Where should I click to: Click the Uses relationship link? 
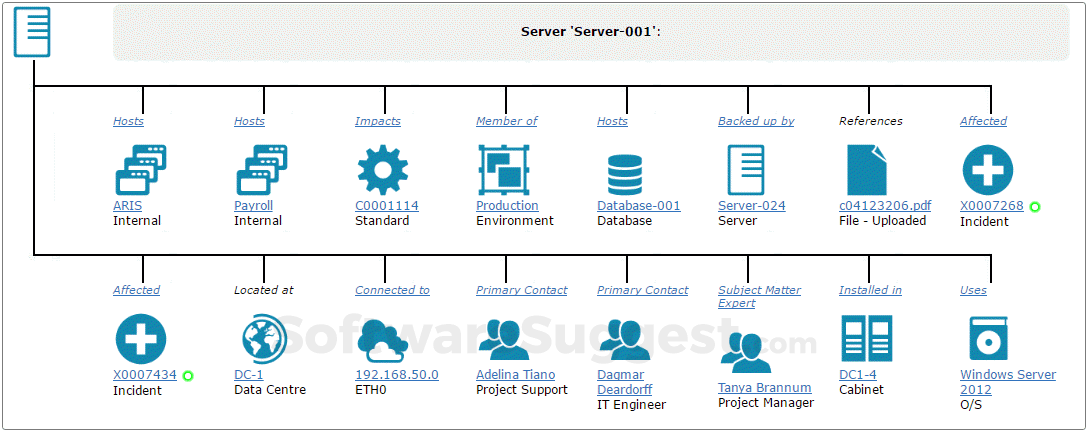(973, 290)
